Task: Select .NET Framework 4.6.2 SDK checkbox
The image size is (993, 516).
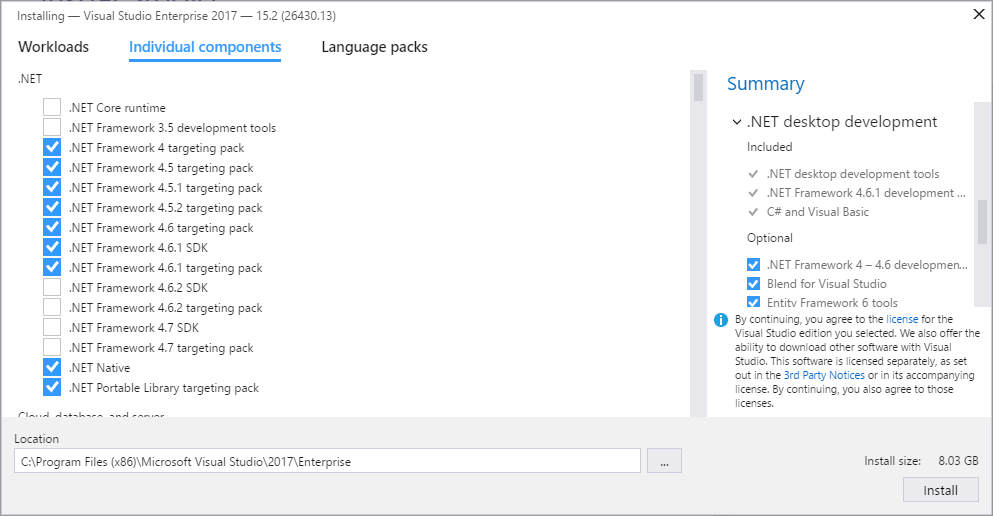Action: [52, 287]
